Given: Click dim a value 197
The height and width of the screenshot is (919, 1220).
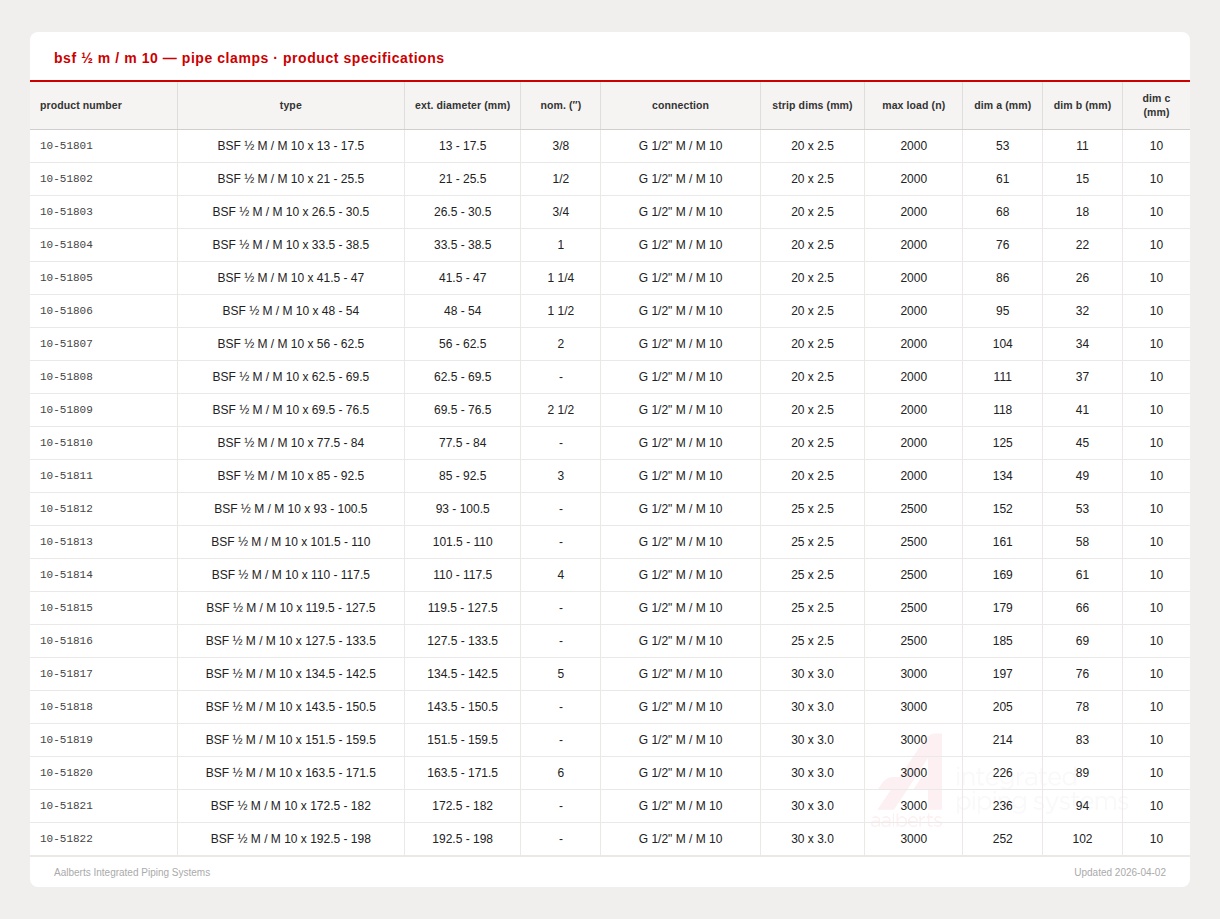Looking at the screenshot, I should [x=1002, y=674].
